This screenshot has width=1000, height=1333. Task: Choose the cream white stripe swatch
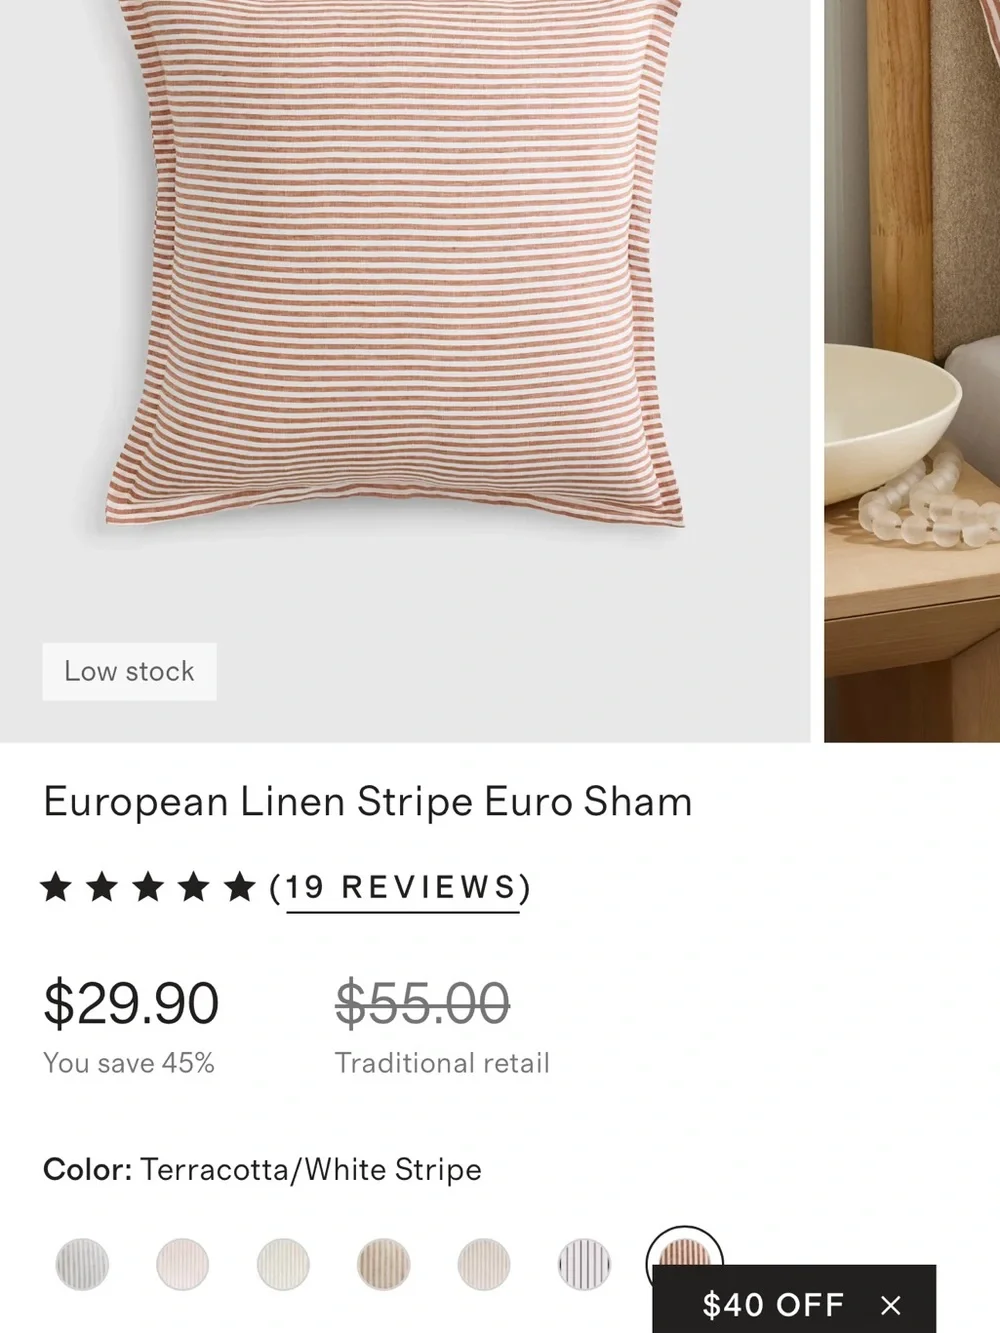click(283, 1264)
